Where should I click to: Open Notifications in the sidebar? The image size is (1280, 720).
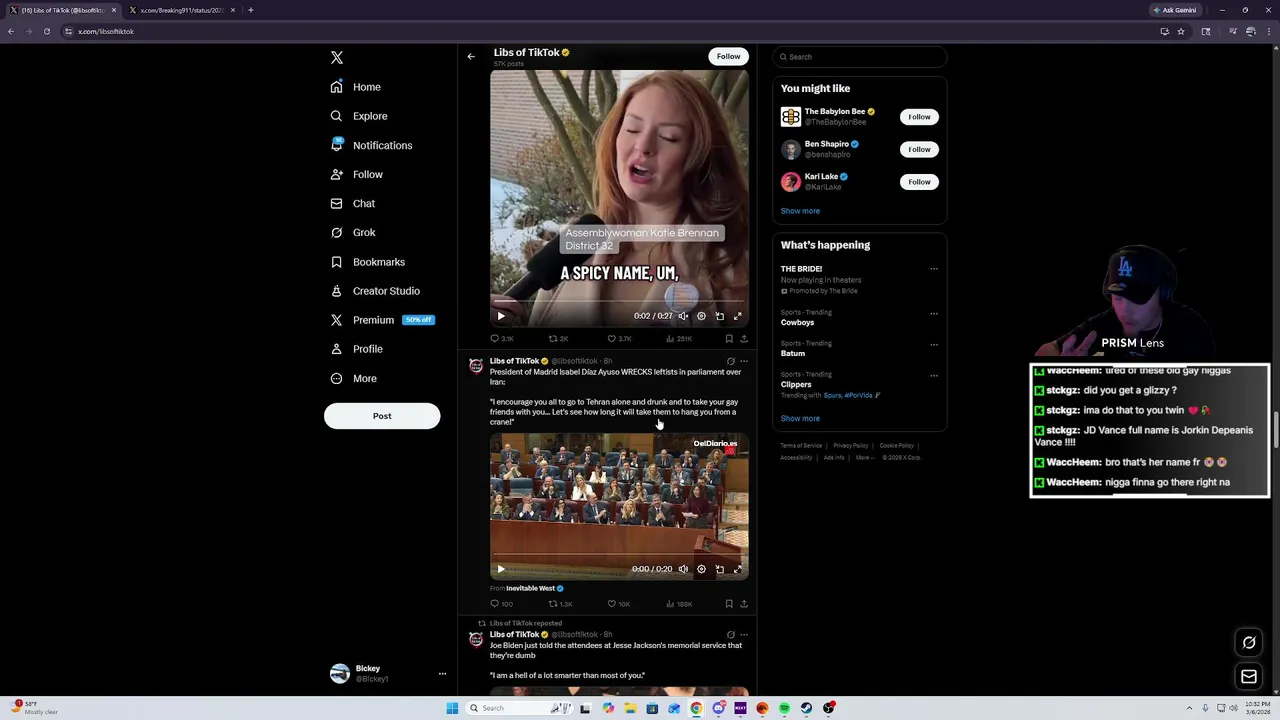point(371,145)
